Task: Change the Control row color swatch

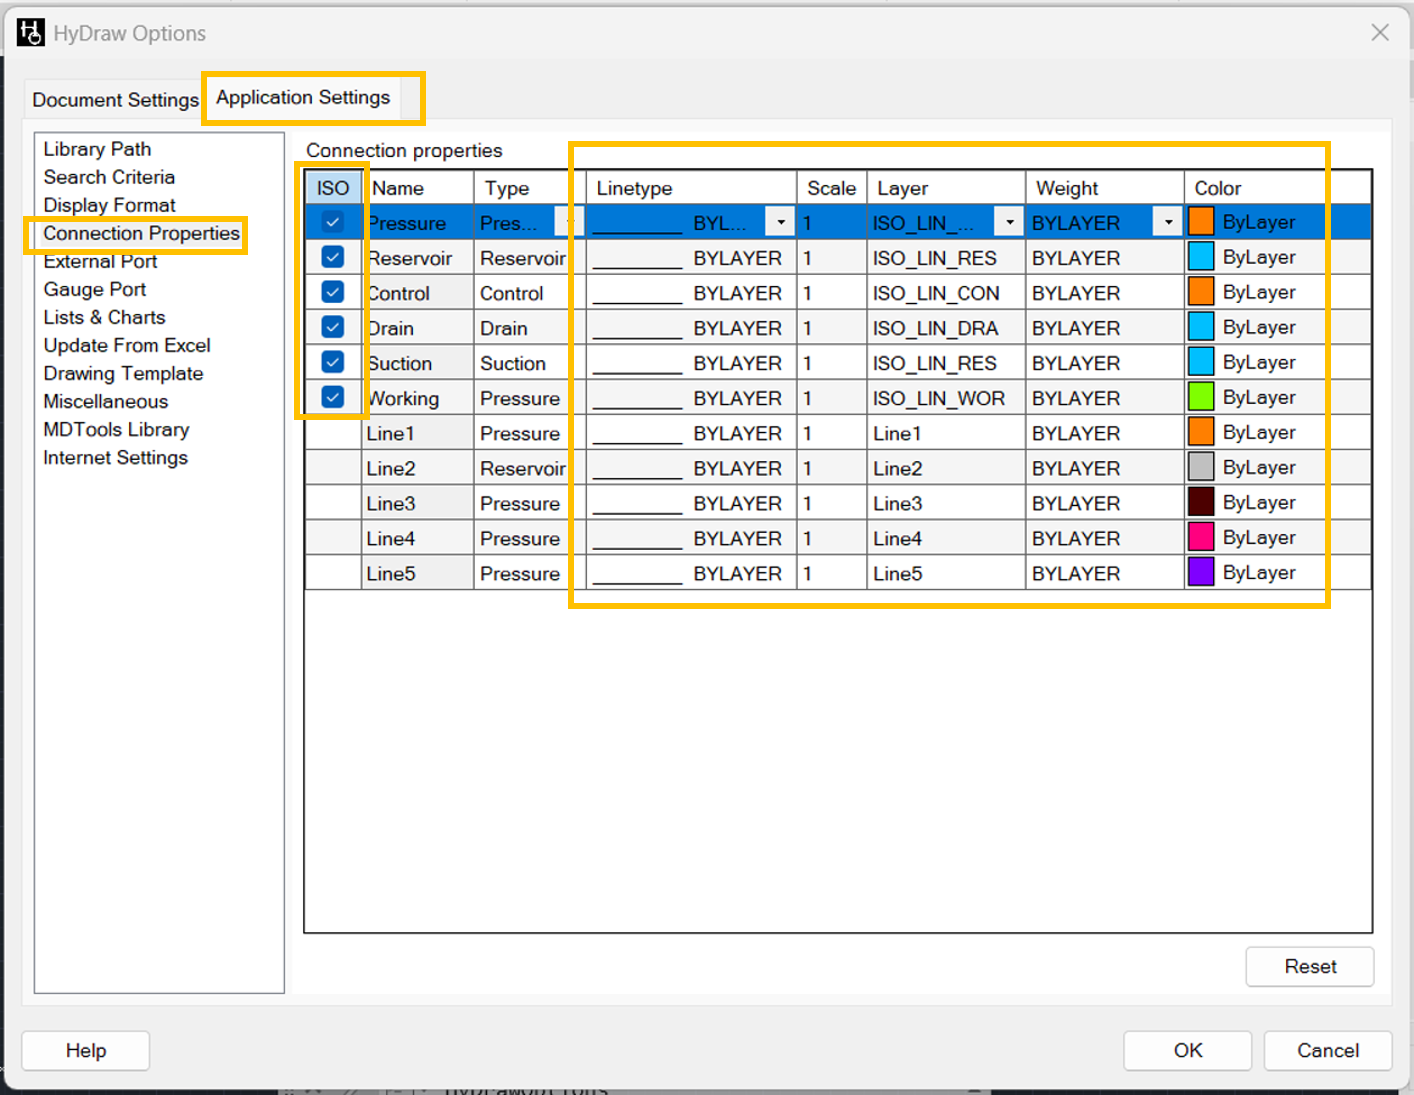Action: [1201, 291]
